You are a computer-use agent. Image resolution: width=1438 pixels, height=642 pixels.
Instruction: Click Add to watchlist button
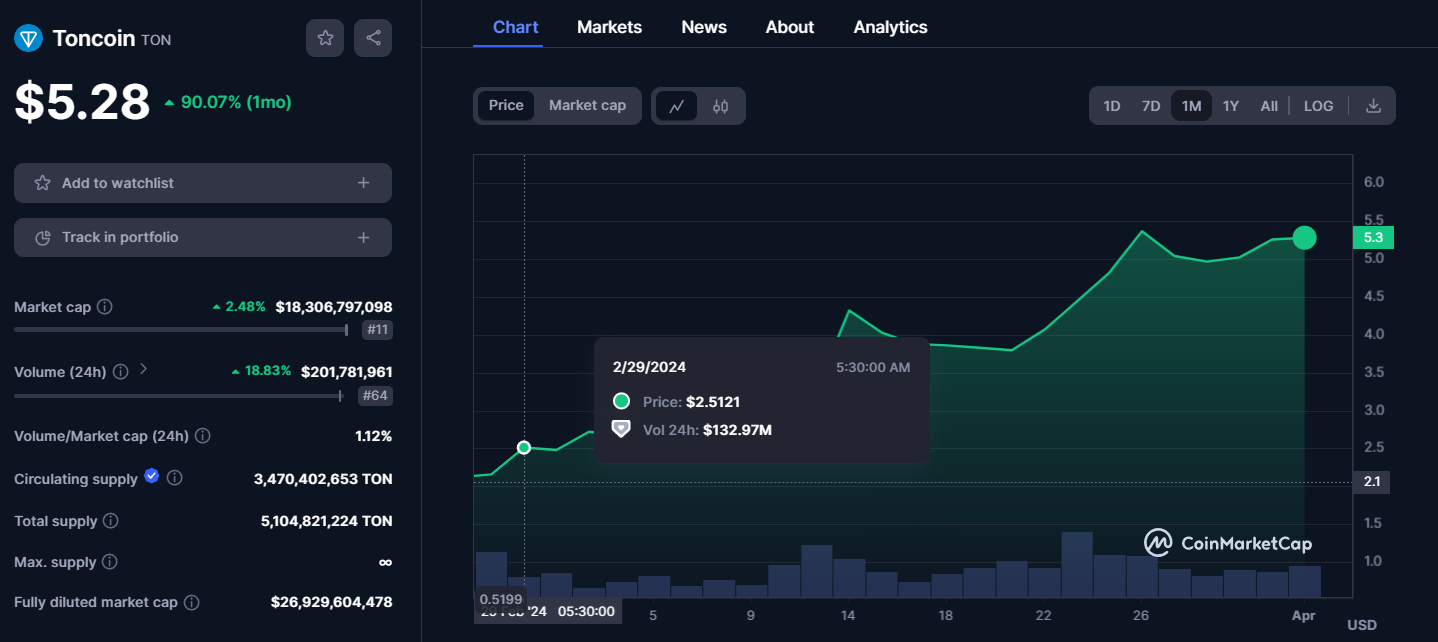pyautogui.click(x=203, y=183)
